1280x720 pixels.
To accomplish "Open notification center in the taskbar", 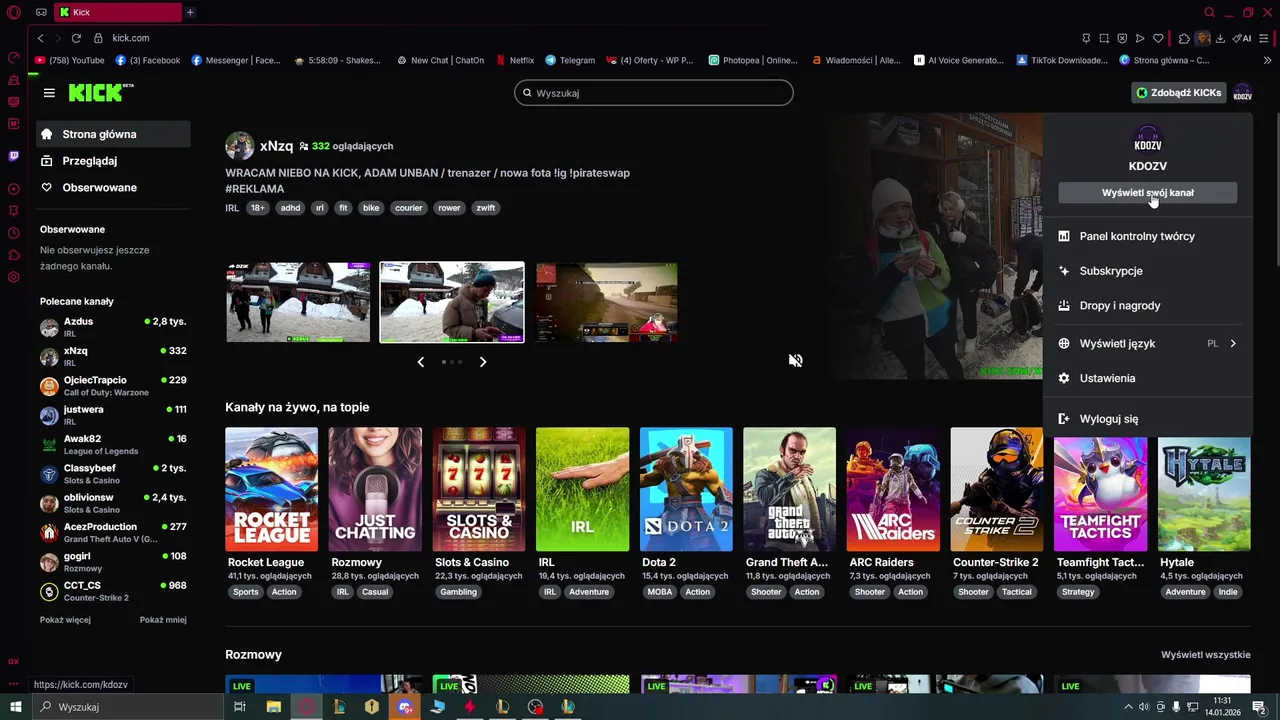I will [1259, 707].
